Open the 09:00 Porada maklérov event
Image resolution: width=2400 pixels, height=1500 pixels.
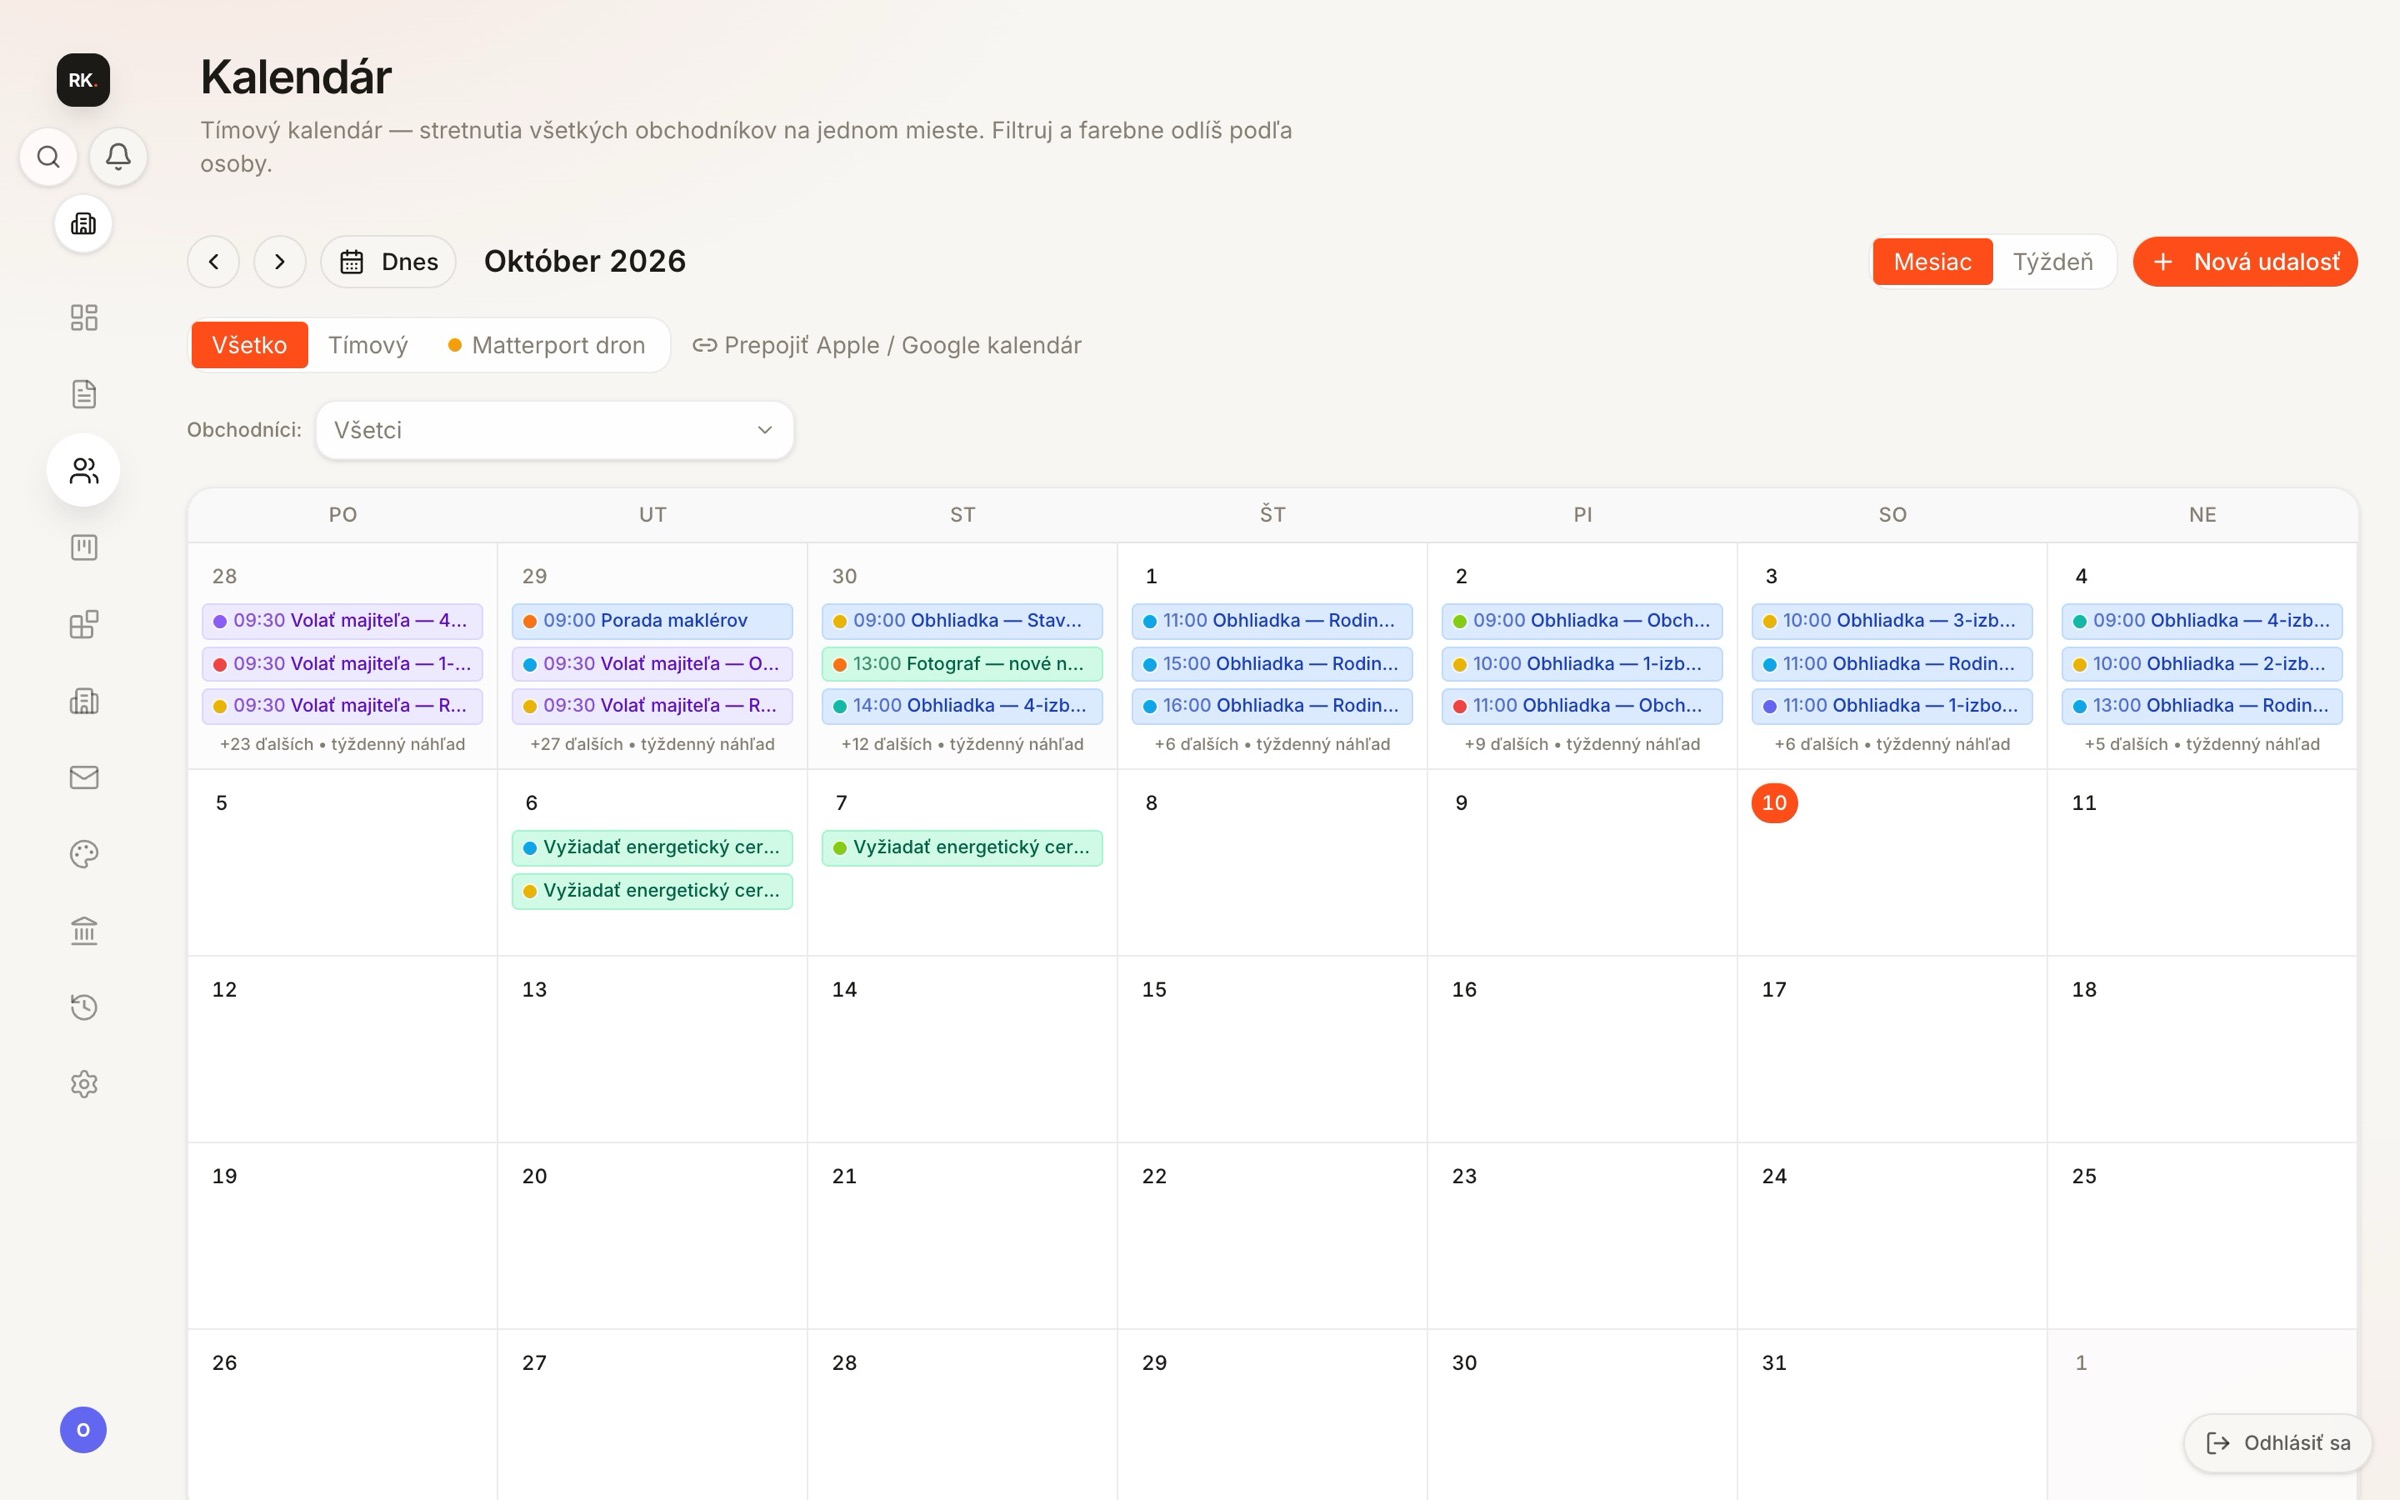tap(652, 621)
